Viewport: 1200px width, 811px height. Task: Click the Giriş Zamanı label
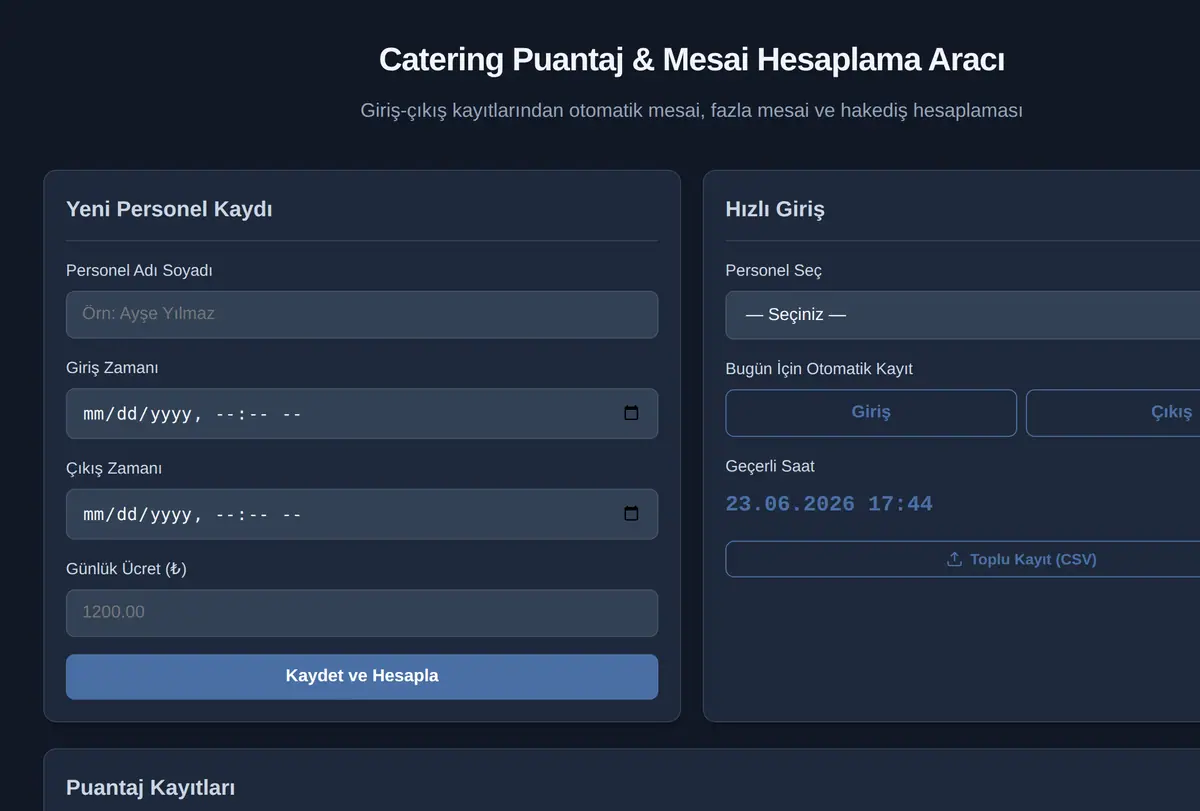(x=112, y=368)
